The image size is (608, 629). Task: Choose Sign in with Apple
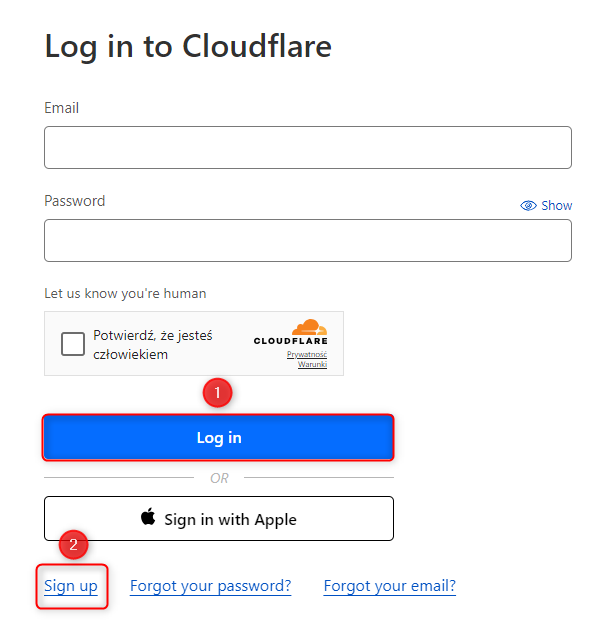tap(219, 518)
